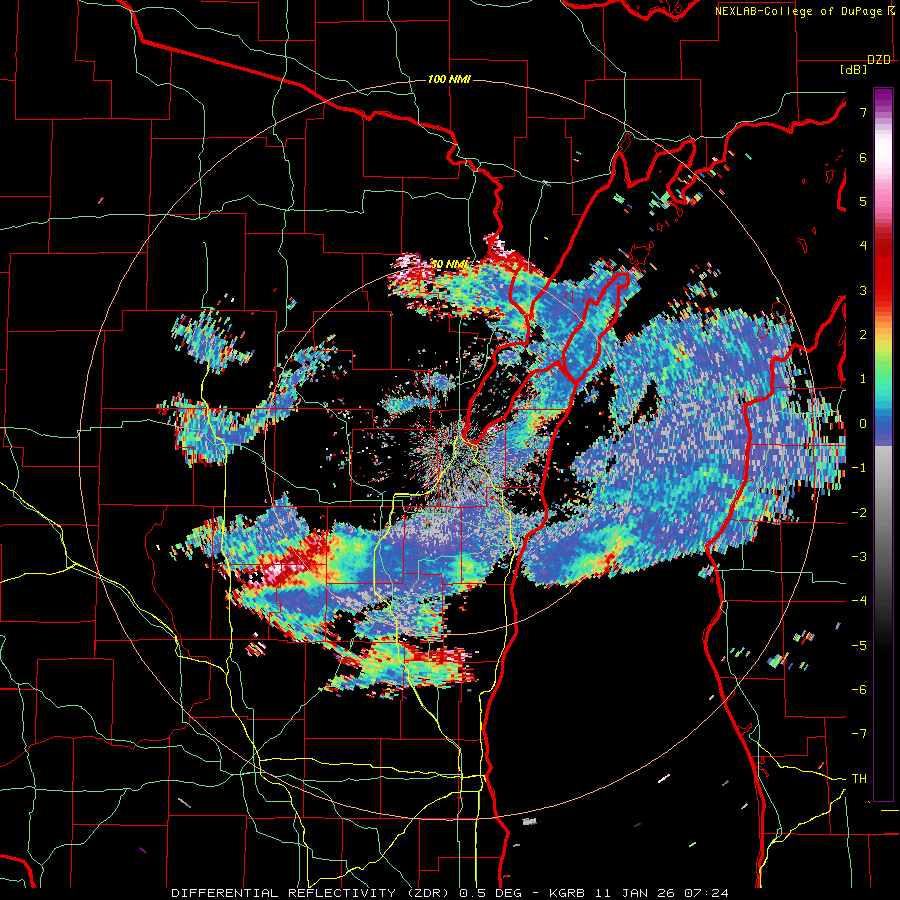900x900 pixels.
Task: Click the scale label "3"
Action: 863,290
